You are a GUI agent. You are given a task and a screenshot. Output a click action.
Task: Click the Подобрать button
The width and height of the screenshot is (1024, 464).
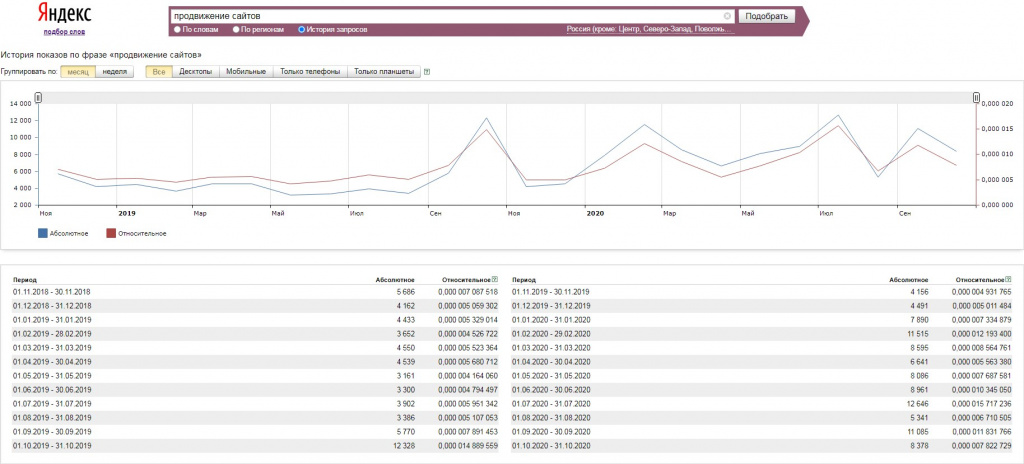766,16
